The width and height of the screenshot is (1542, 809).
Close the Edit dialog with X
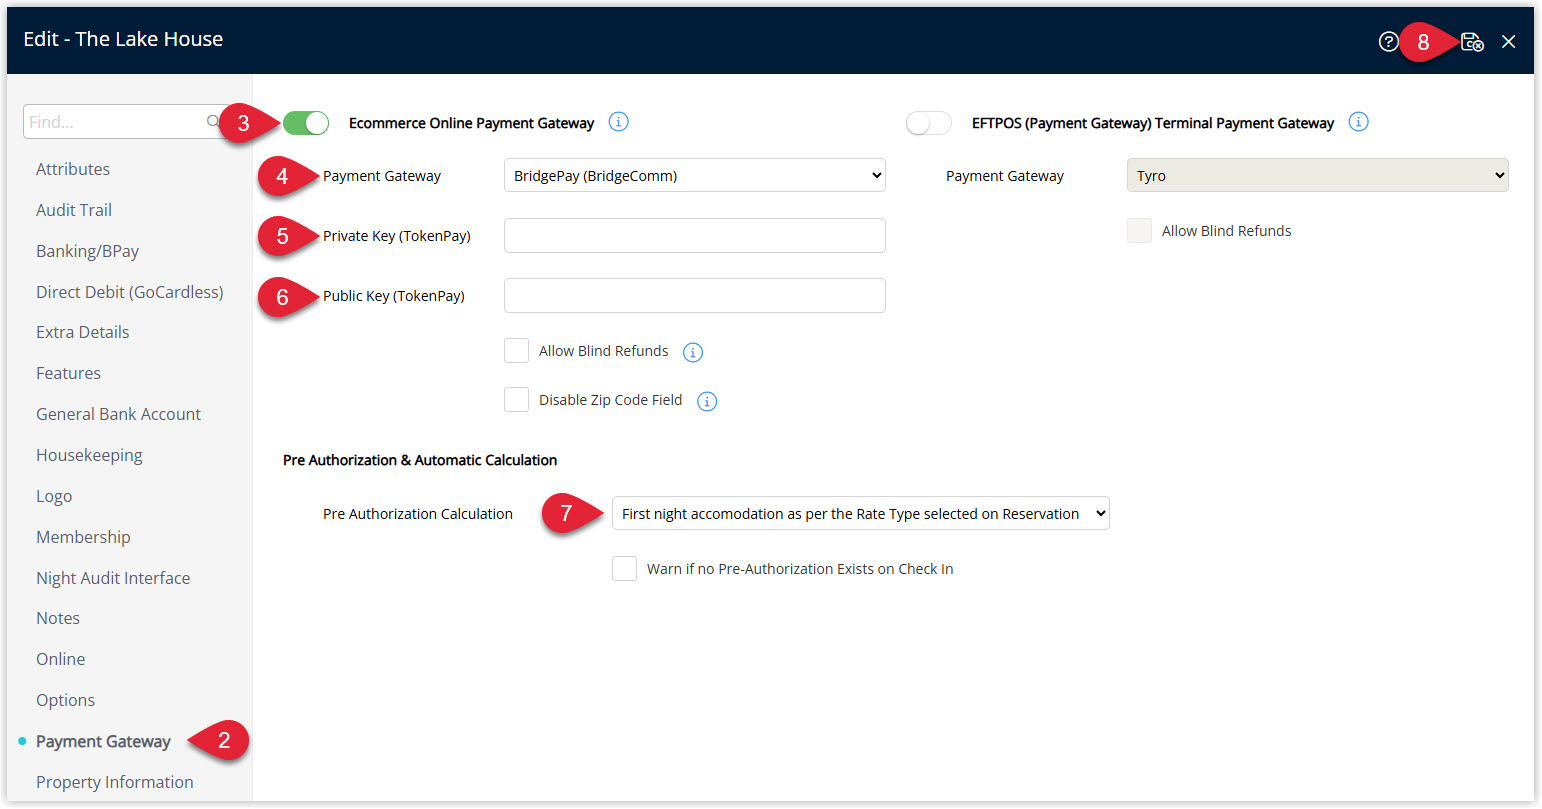point(1508,41)
